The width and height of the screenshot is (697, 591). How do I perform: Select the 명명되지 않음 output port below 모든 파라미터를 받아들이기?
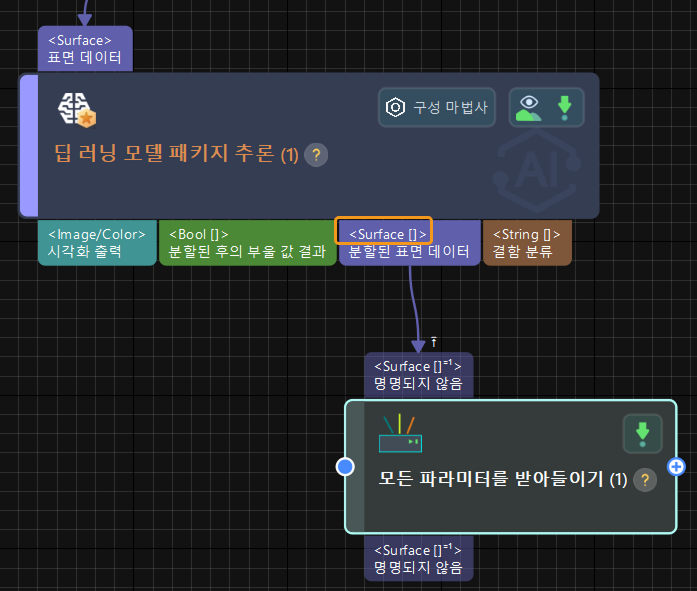[x=418, y=559]
